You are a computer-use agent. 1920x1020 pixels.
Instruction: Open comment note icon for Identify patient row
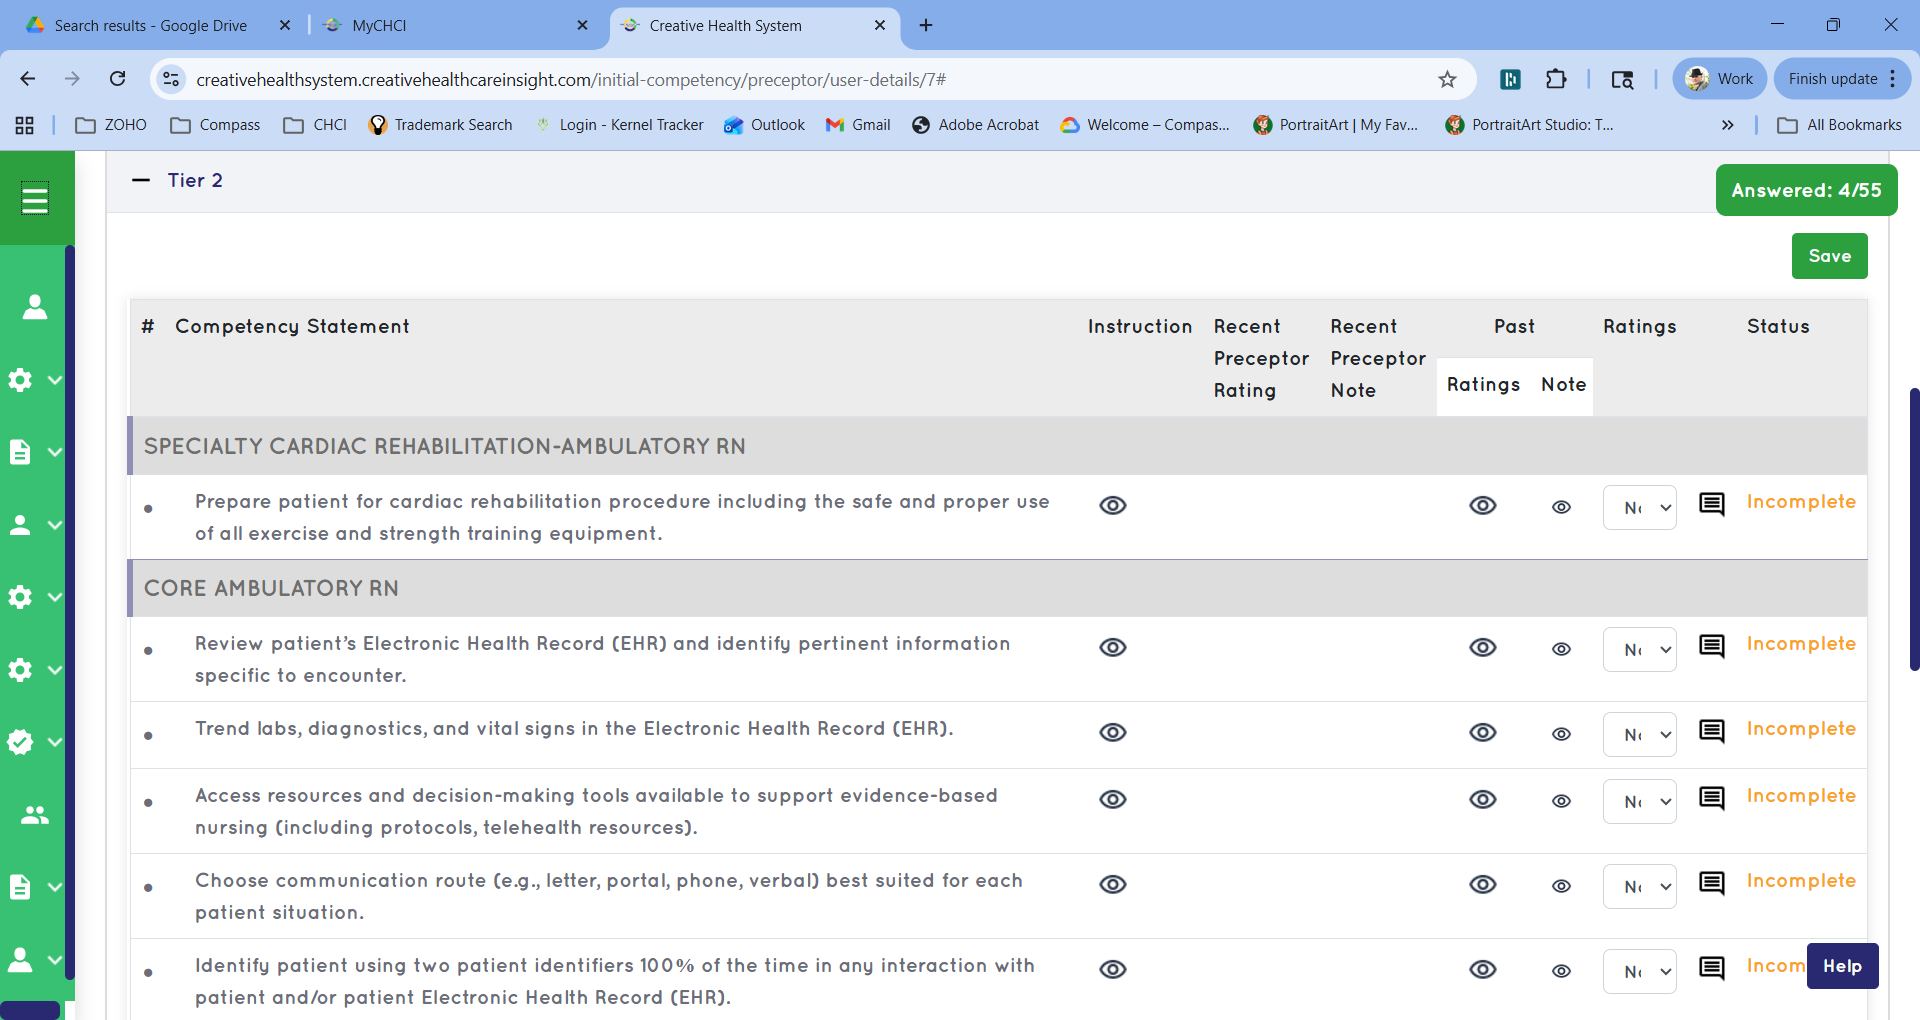click(x=1712, y=968)
